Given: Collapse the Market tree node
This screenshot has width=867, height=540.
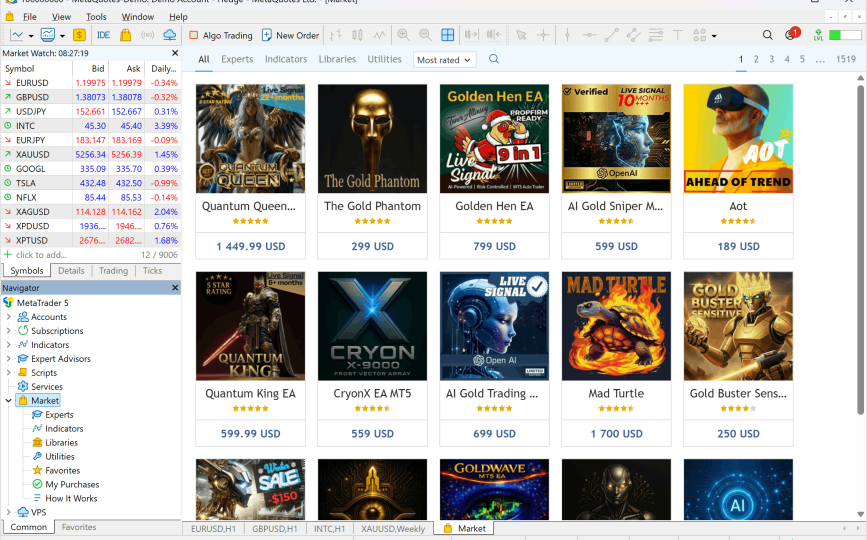Looking at the screenshot, I should point(8,400).
